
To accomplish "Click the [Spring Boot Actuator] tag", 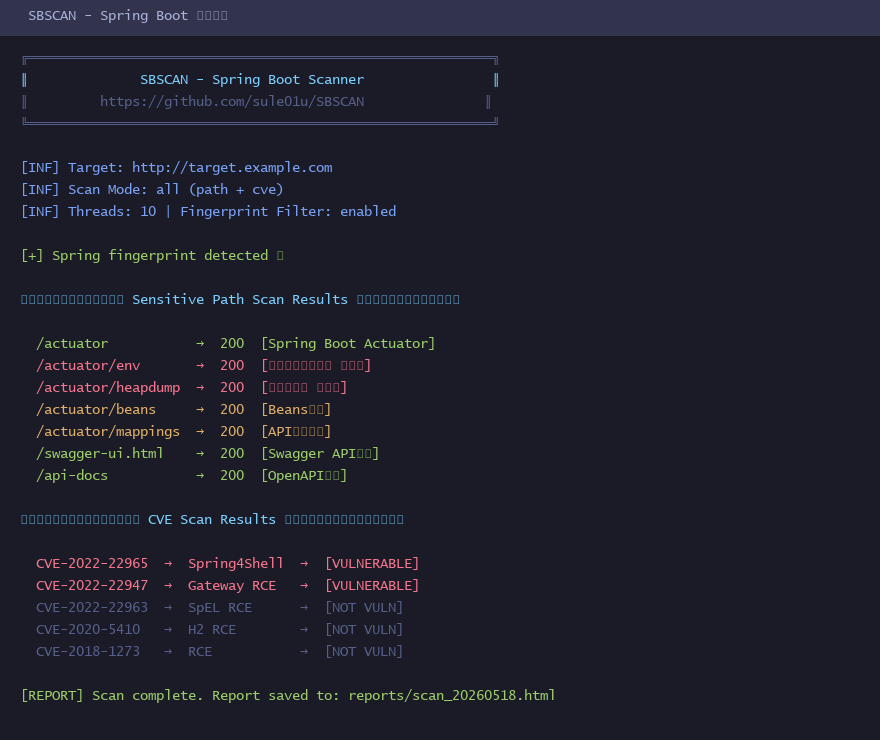I will [x=348, y=343].
